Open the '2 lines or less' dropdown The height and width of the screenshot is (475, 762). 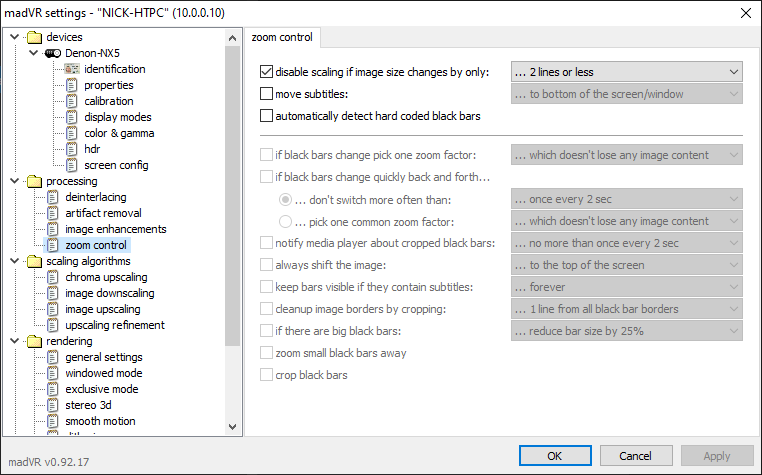tap(626, 72)
